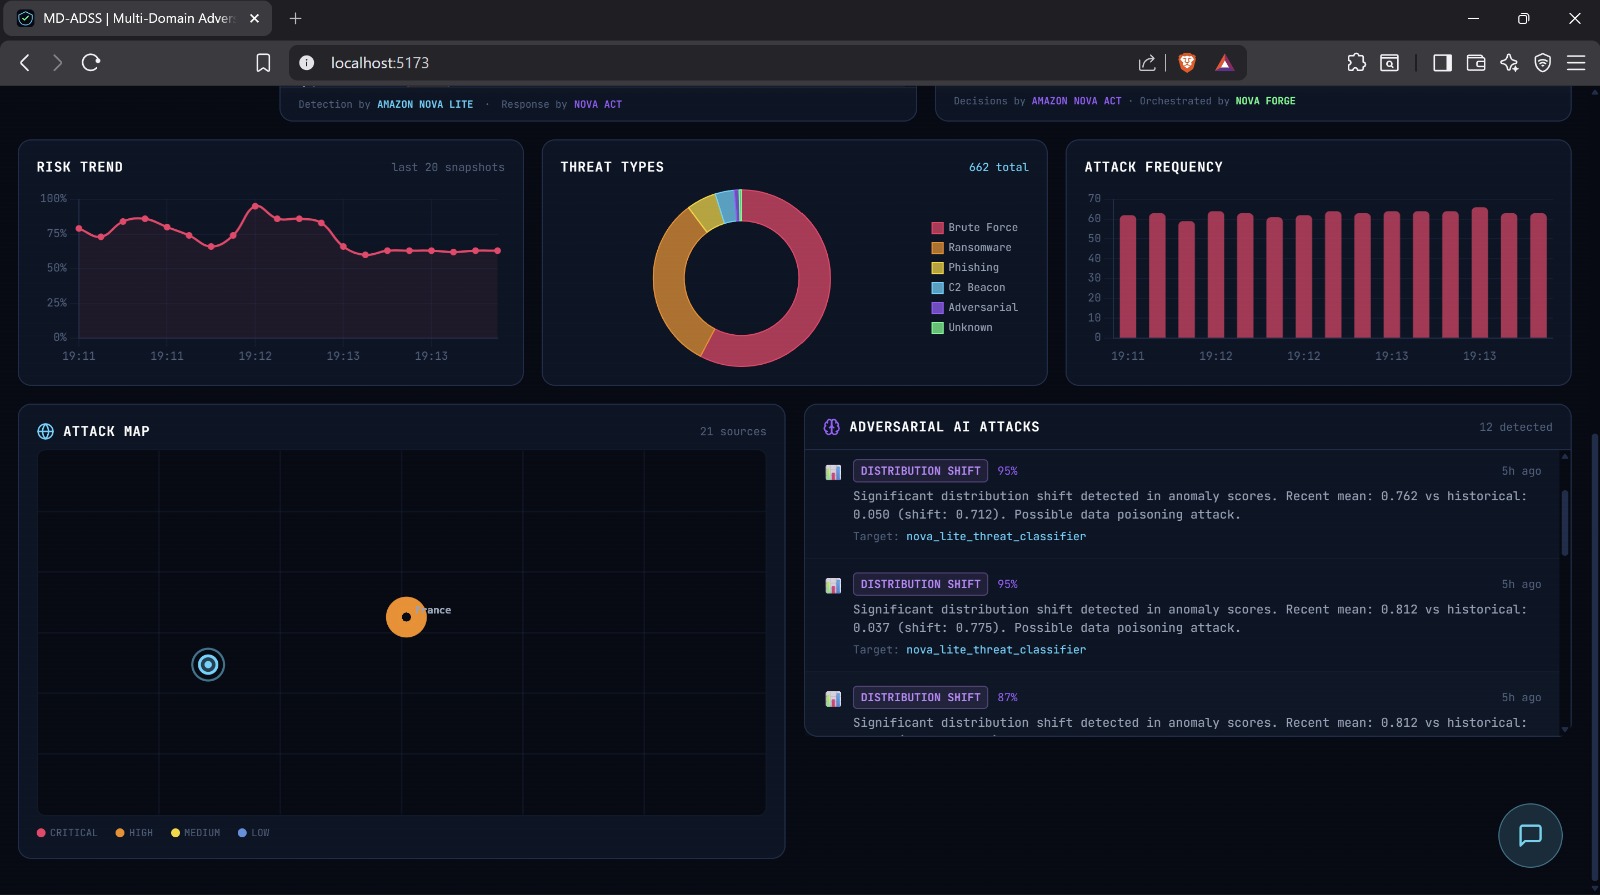Open the Brave Wallet icon
The image size is (1600, 895).
1476,63
